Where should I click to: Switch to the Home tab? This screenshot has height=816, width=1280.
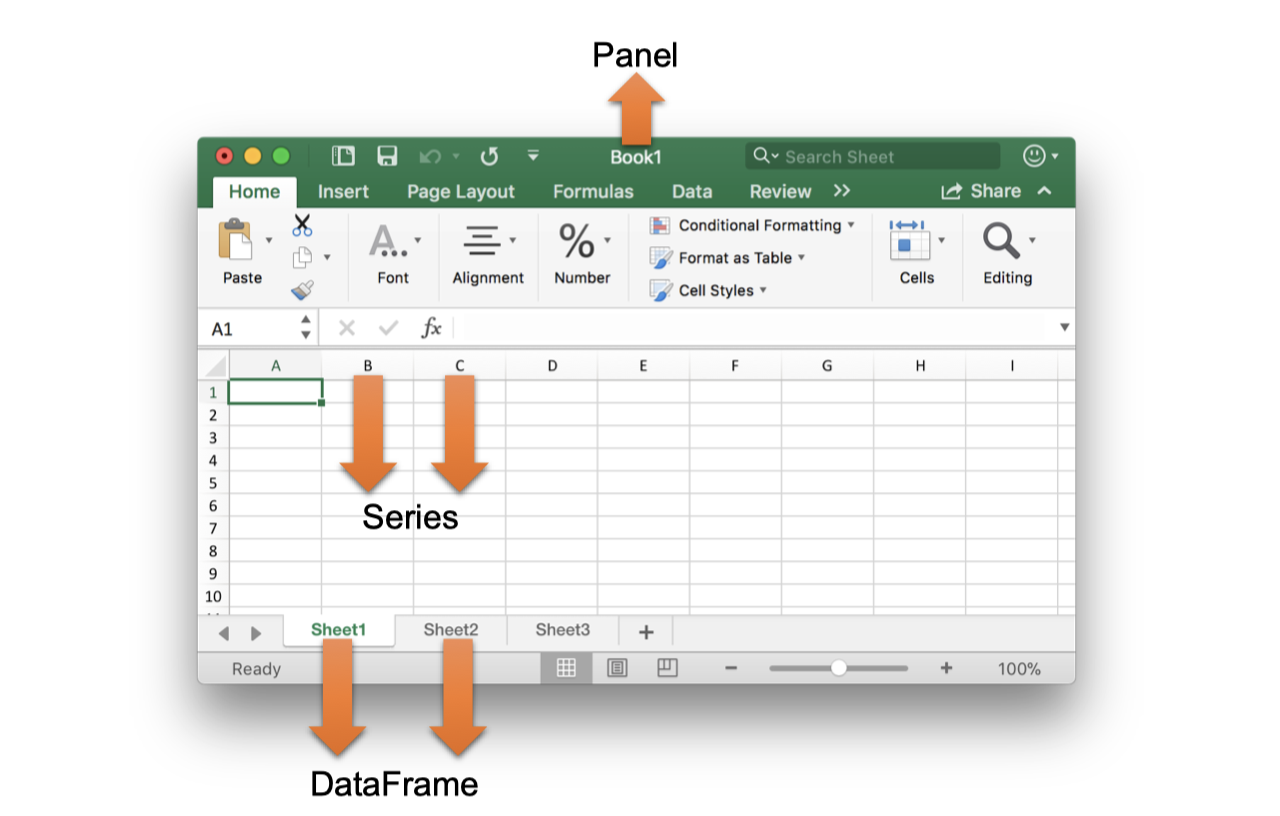tap(254, 192)
